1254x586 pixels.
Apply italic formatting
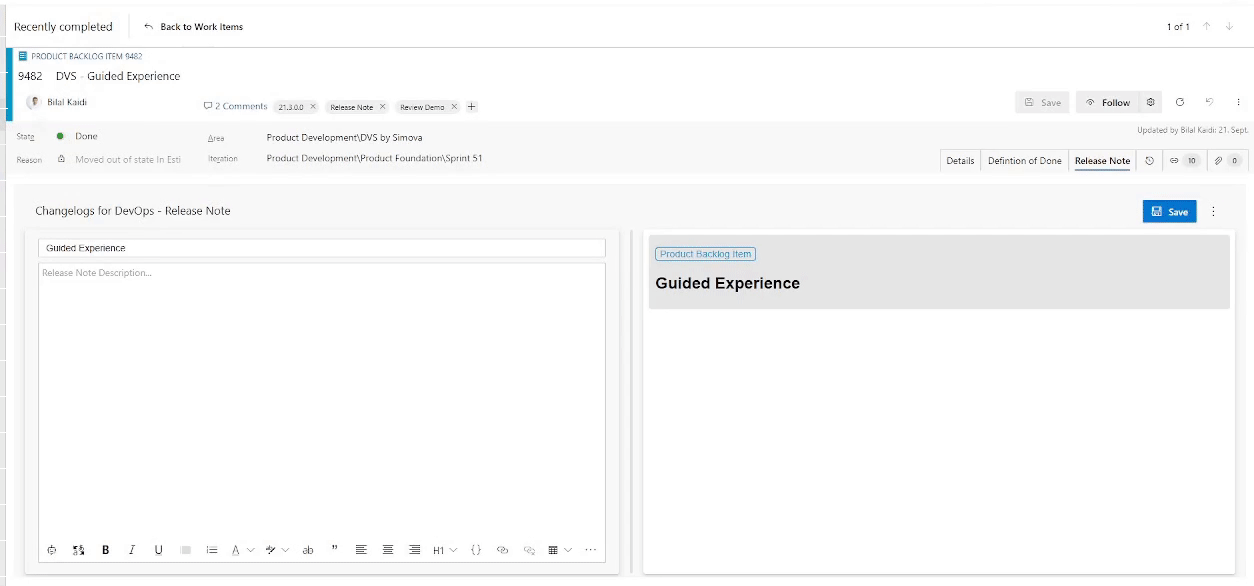[132, 549]
